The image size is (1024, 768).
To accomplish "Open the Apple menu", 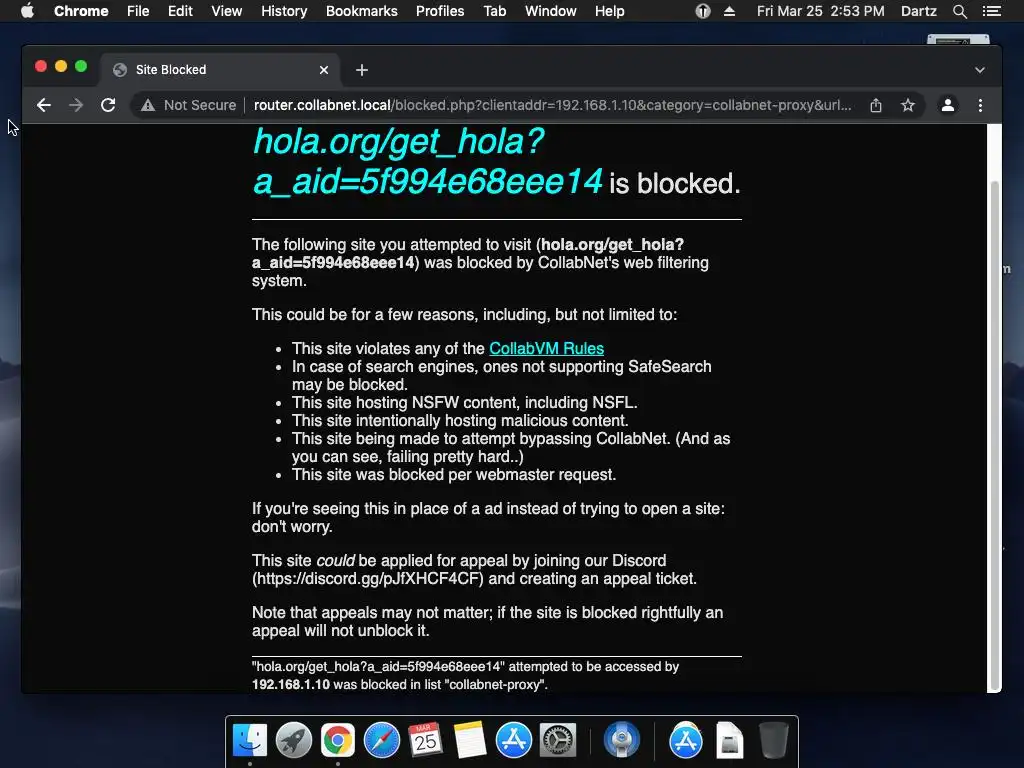I will point(27,11).
